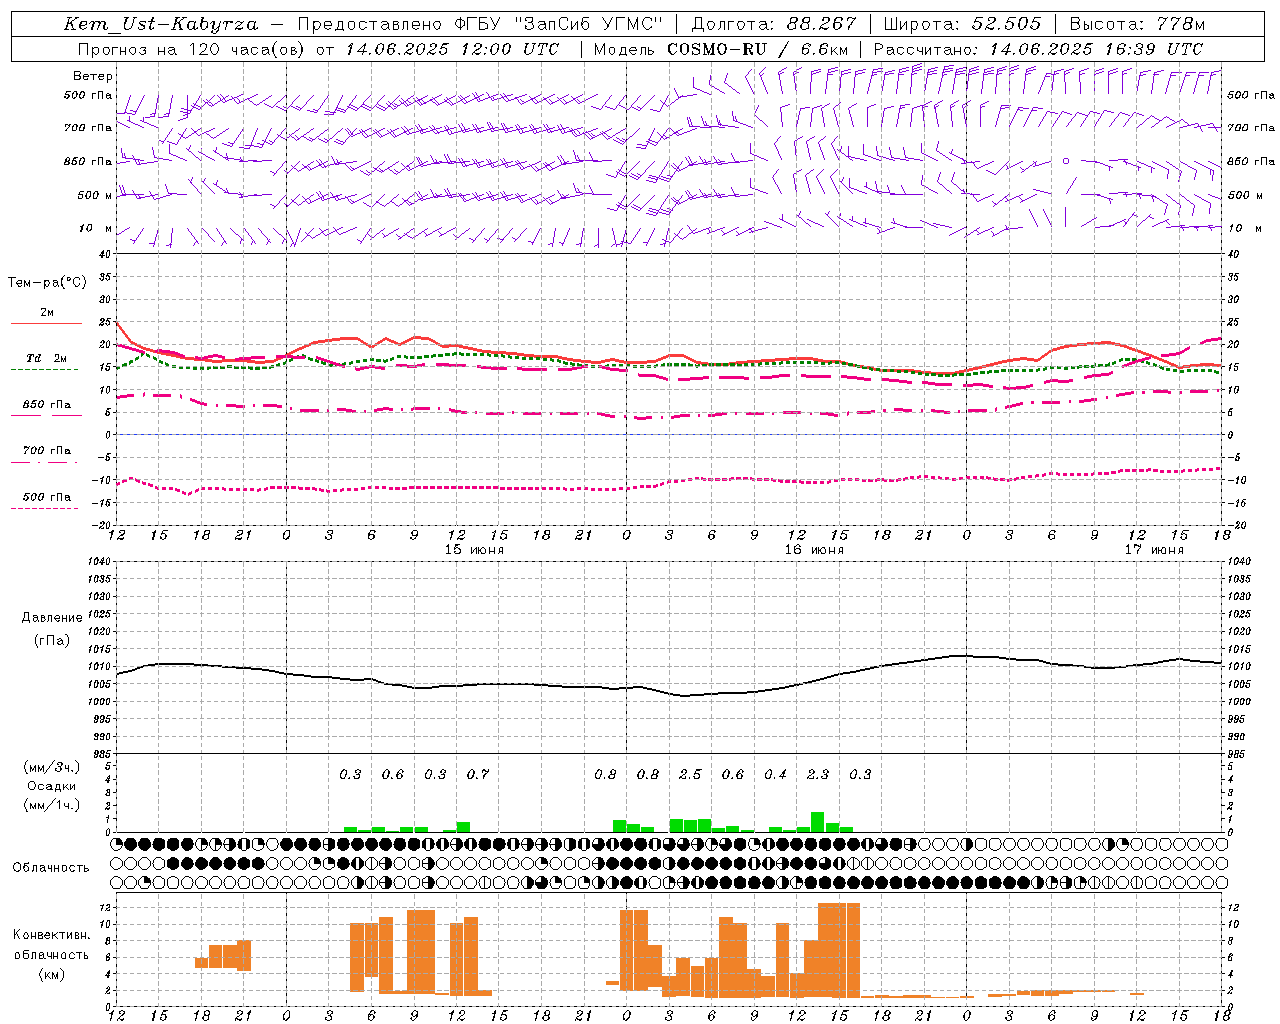Click the 'Модель COSMO-RU / 6.6км' model label

pyautogui.click(x=721, y=49)
